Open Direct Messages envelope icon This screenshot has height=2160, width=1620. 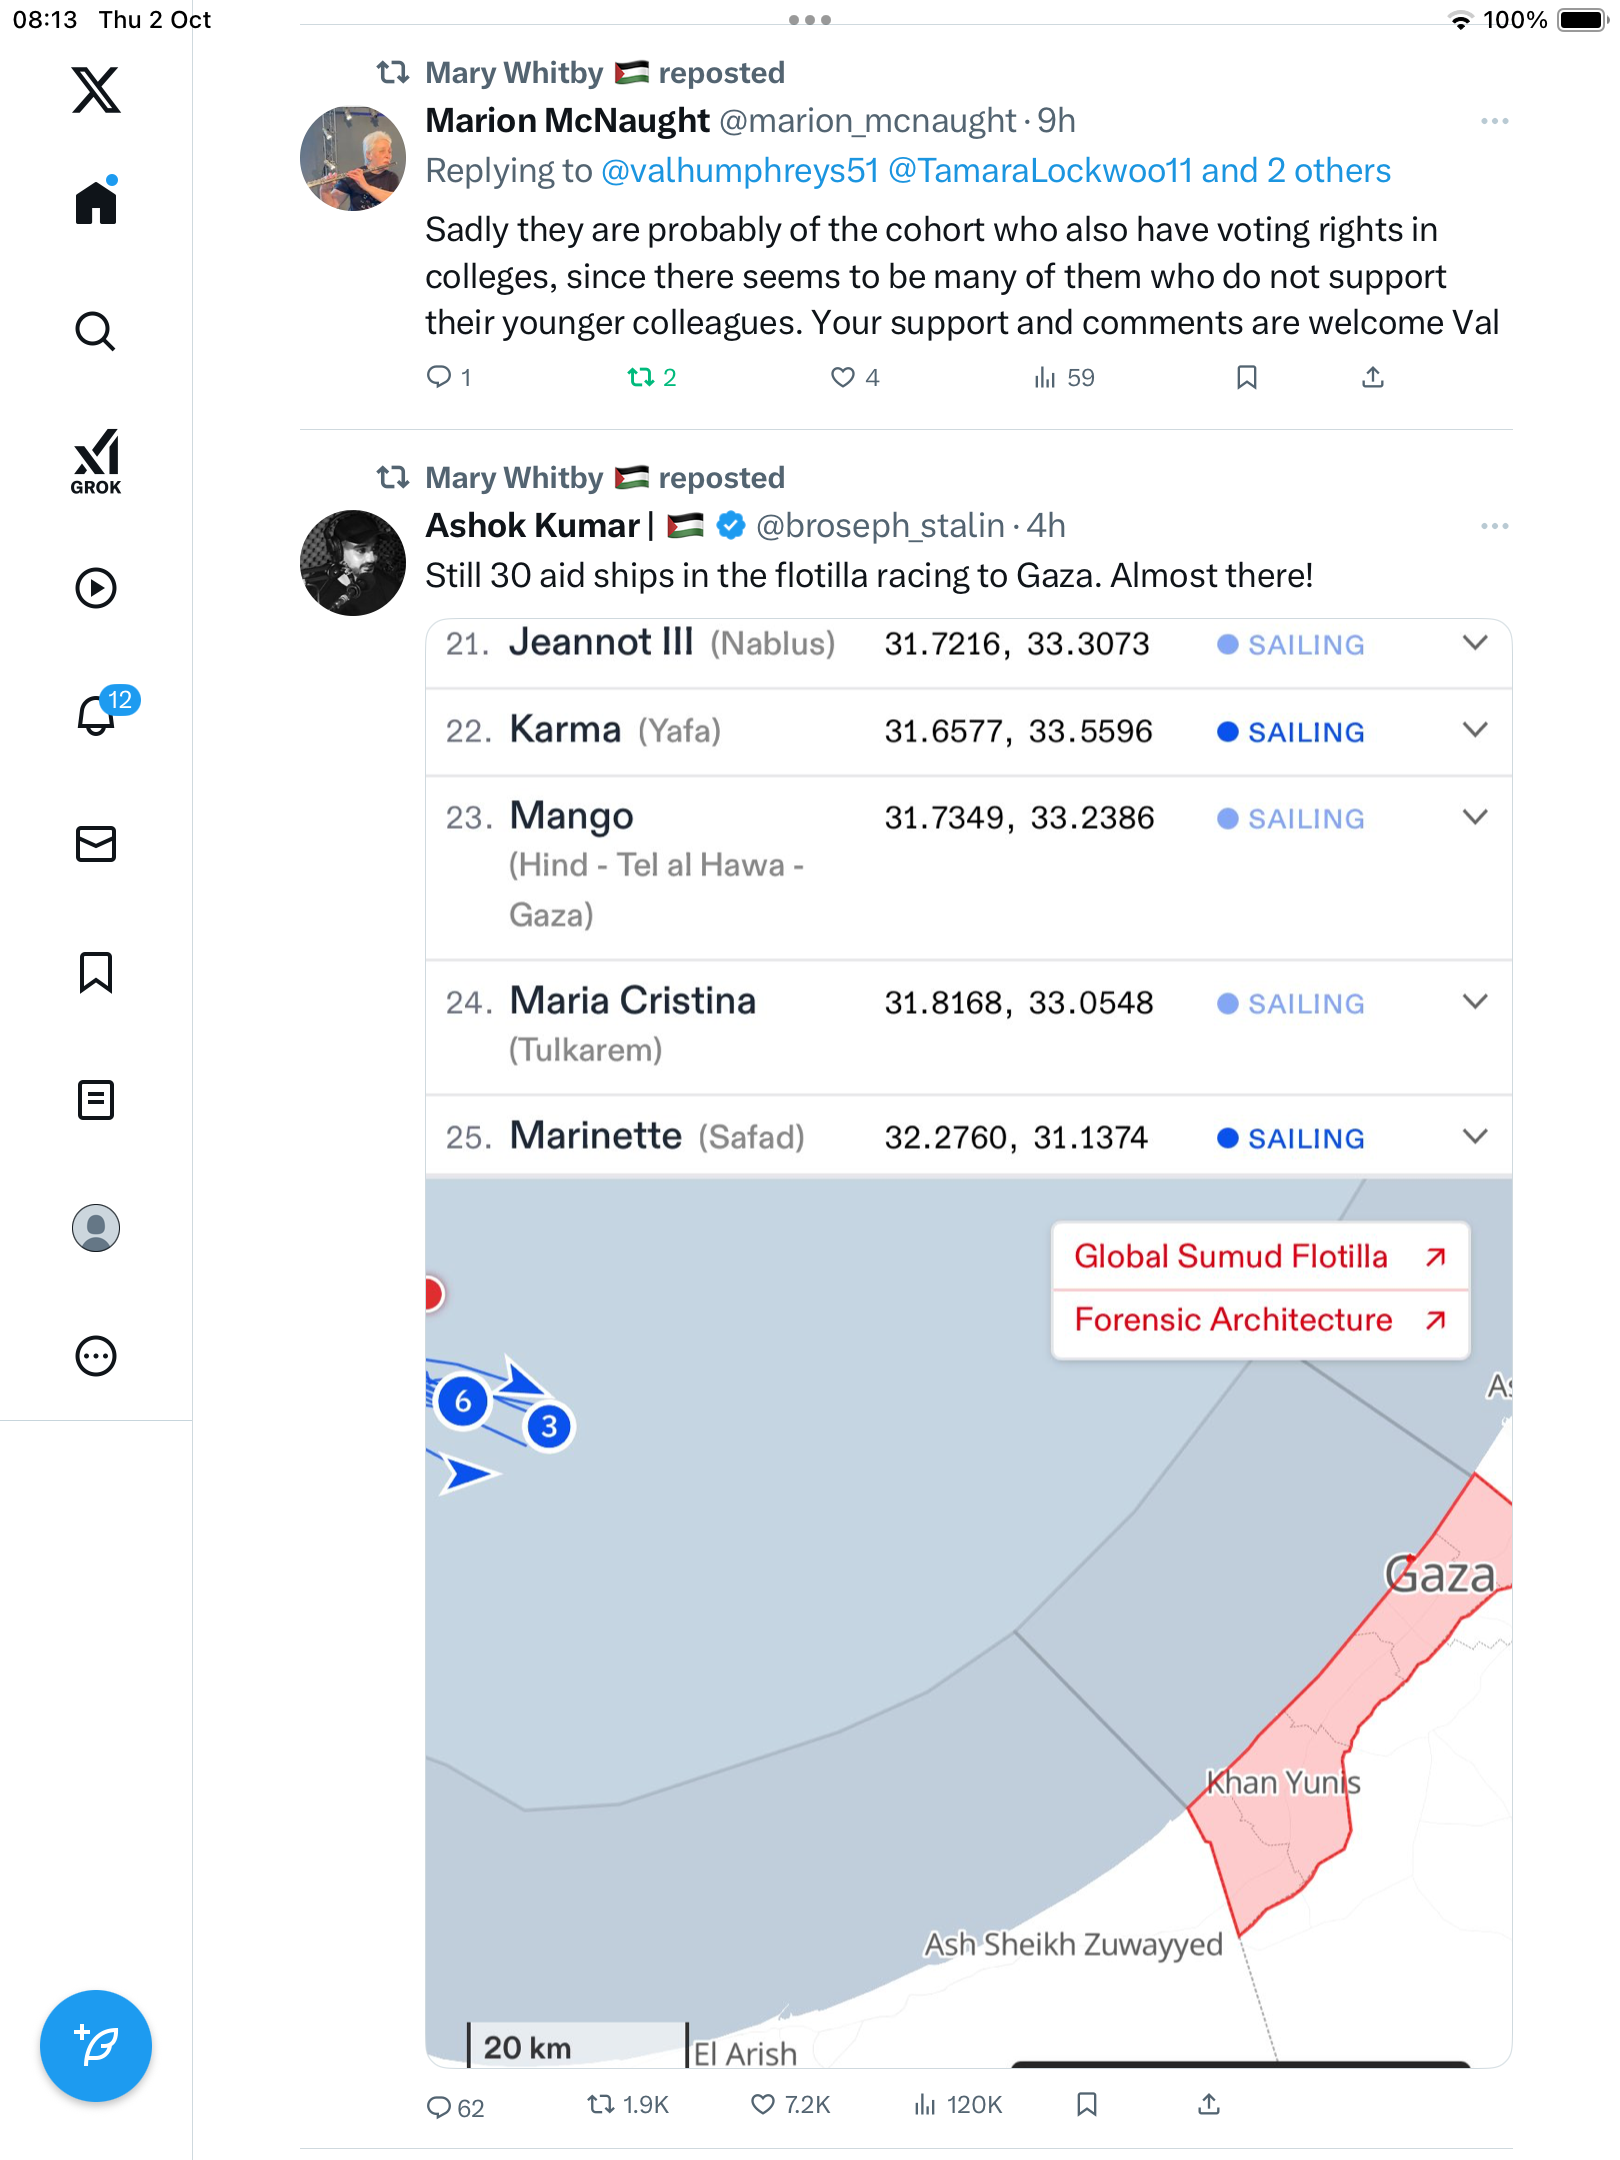96,844
